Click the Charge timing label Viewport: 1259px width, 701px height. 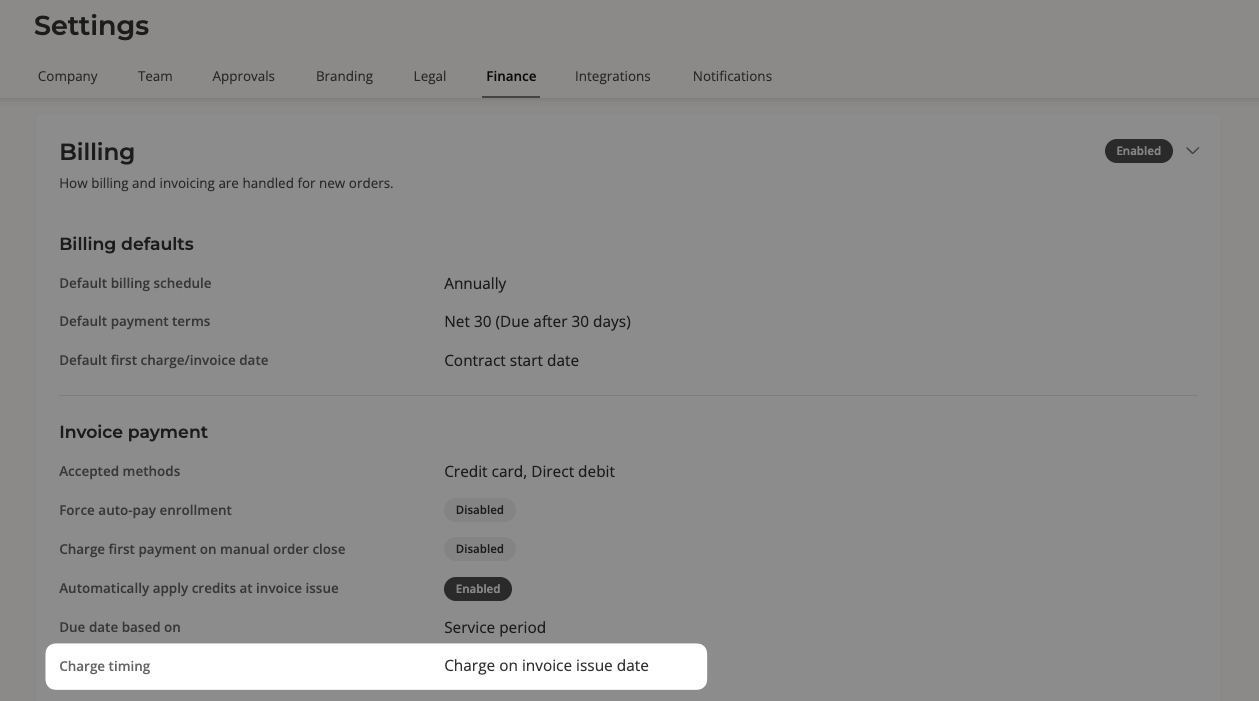pyautogui.click(x=105, y=666)
